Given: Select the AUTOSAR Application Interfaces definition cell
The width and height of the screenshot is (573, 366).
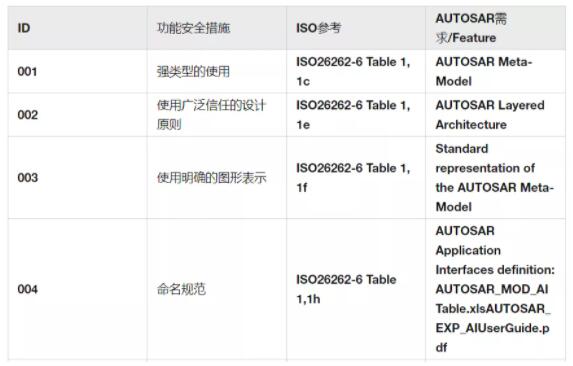Looking at the screenshot, I should 495,289.
